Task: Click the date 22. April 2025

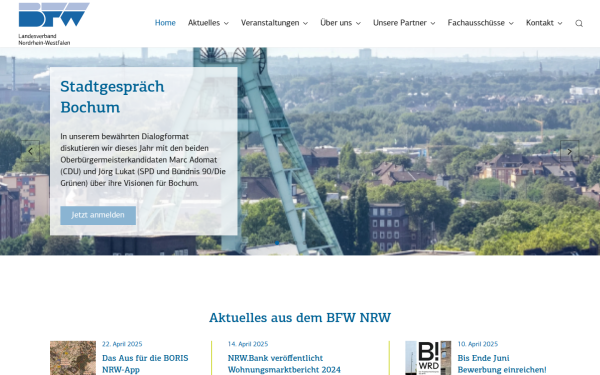Action: point(122,344)
